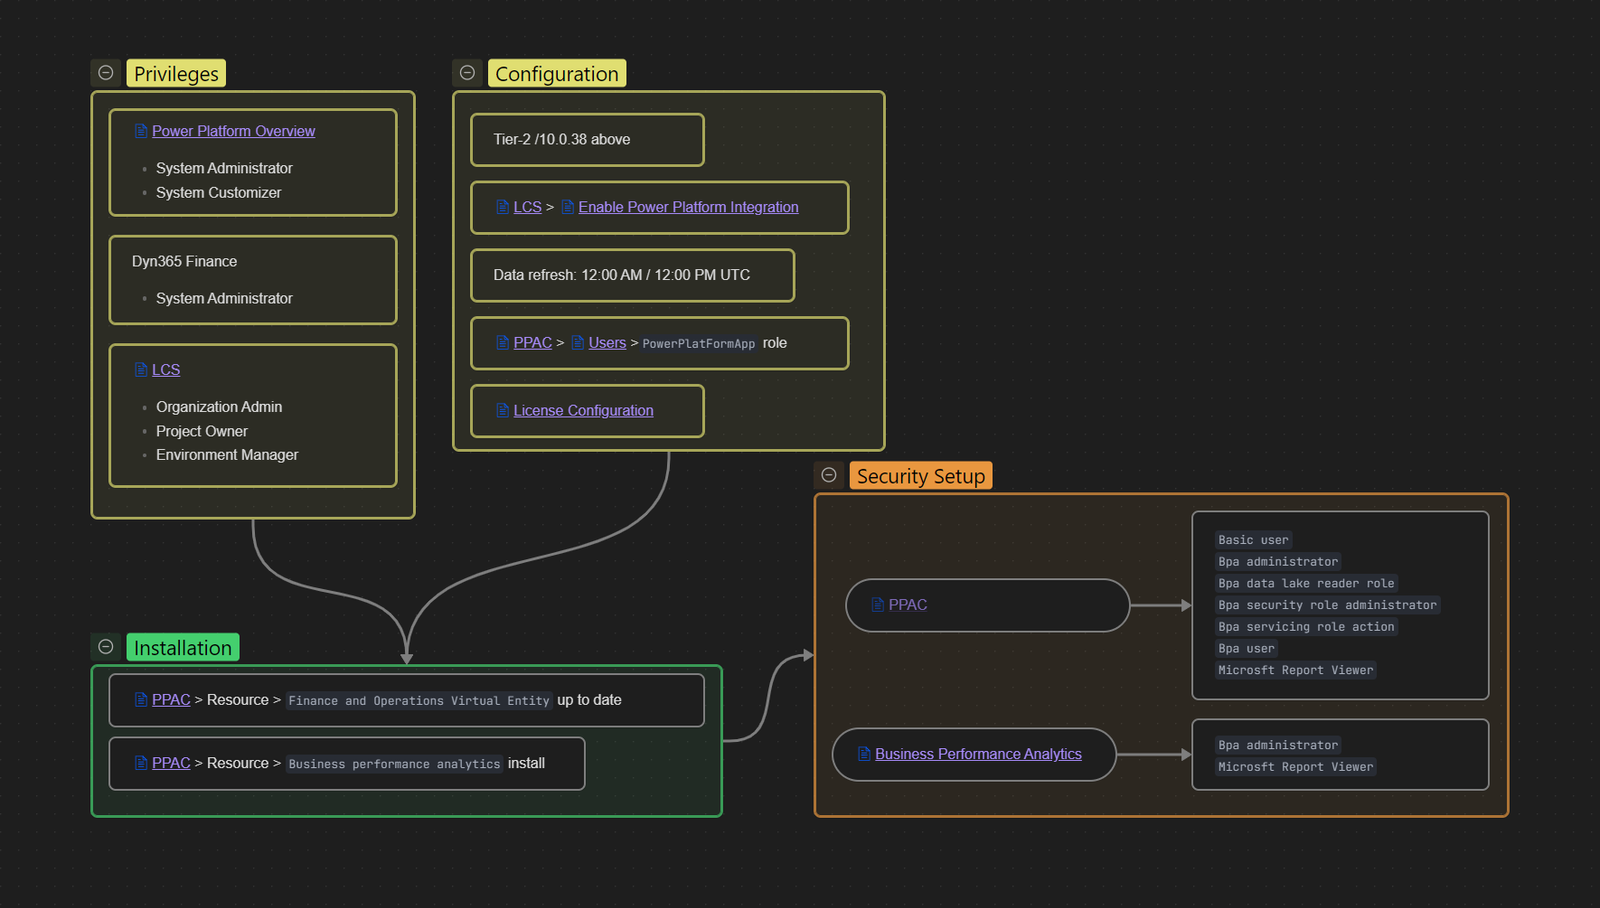Viewport: 1600px width, 908px height.
Task: Select the Configuration group title
Action: click(x=557, y=73)
